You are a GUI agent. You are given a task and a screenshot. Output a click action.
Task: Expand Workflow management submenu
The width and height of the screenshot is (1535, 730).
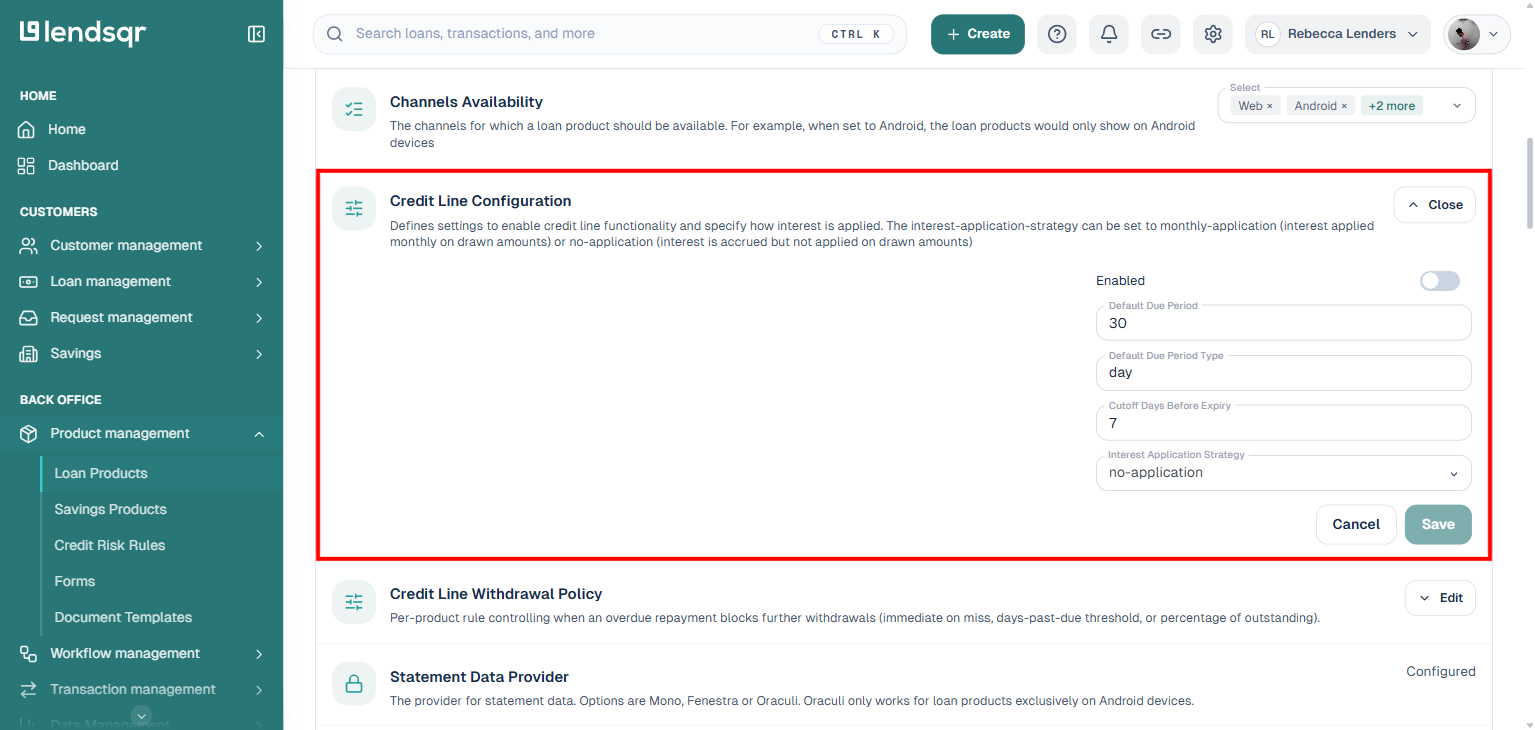coord(259,654)
